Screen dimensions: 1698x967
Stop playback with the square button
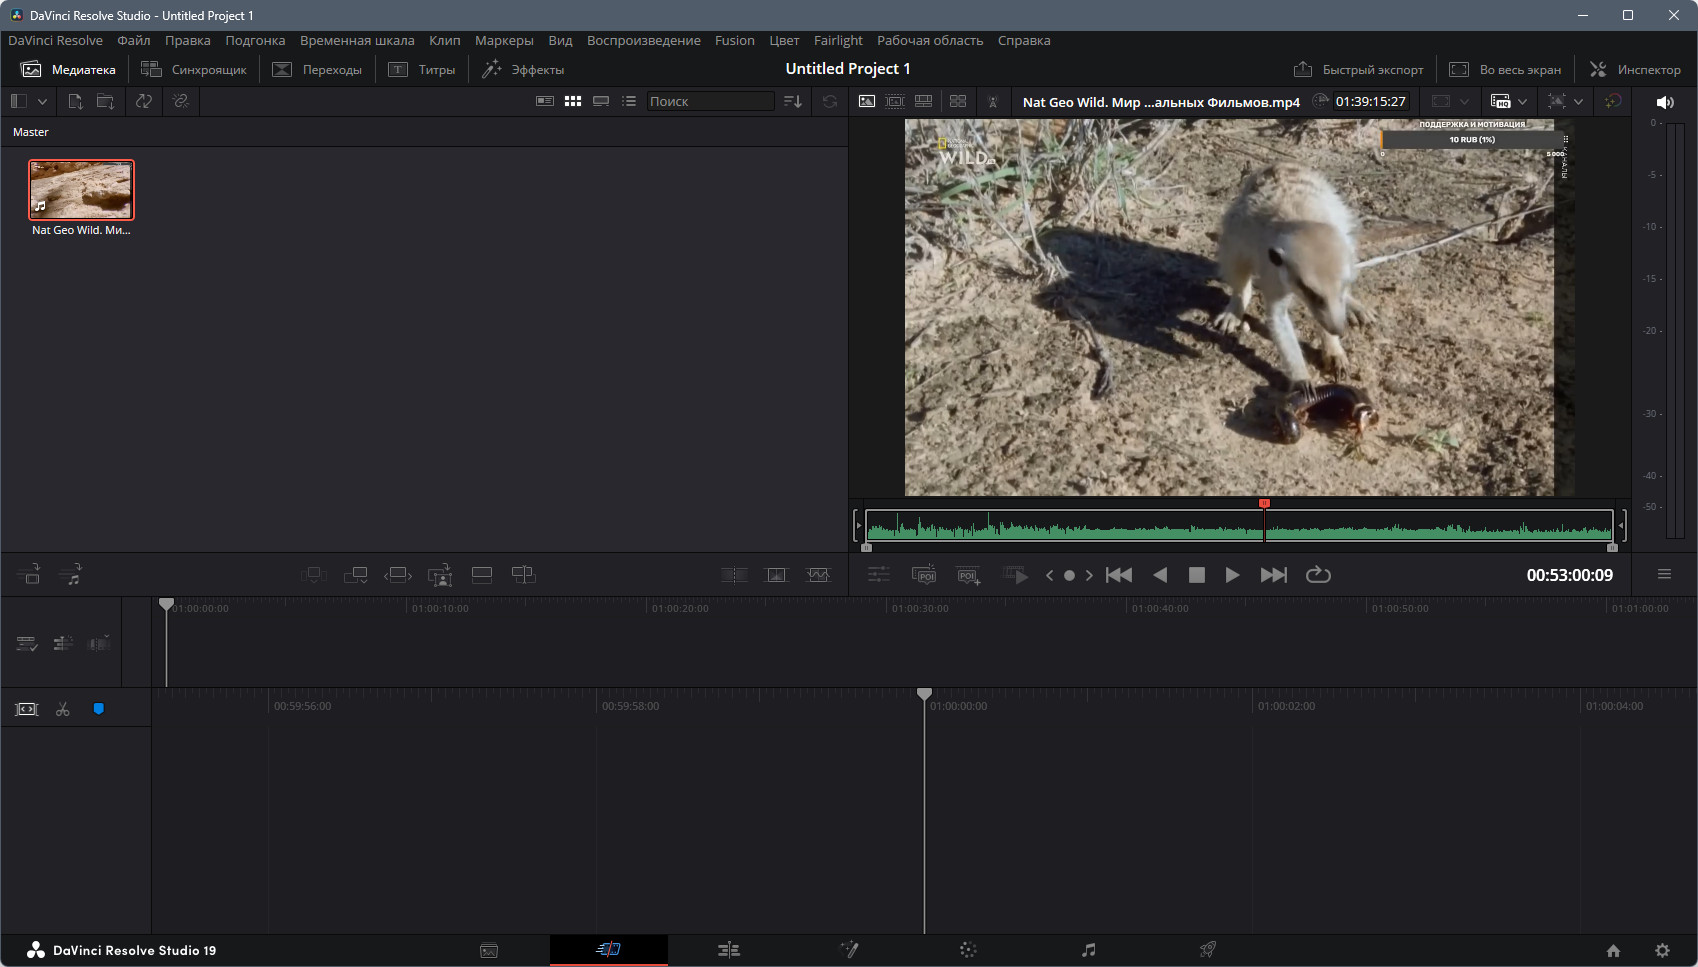1196,575
